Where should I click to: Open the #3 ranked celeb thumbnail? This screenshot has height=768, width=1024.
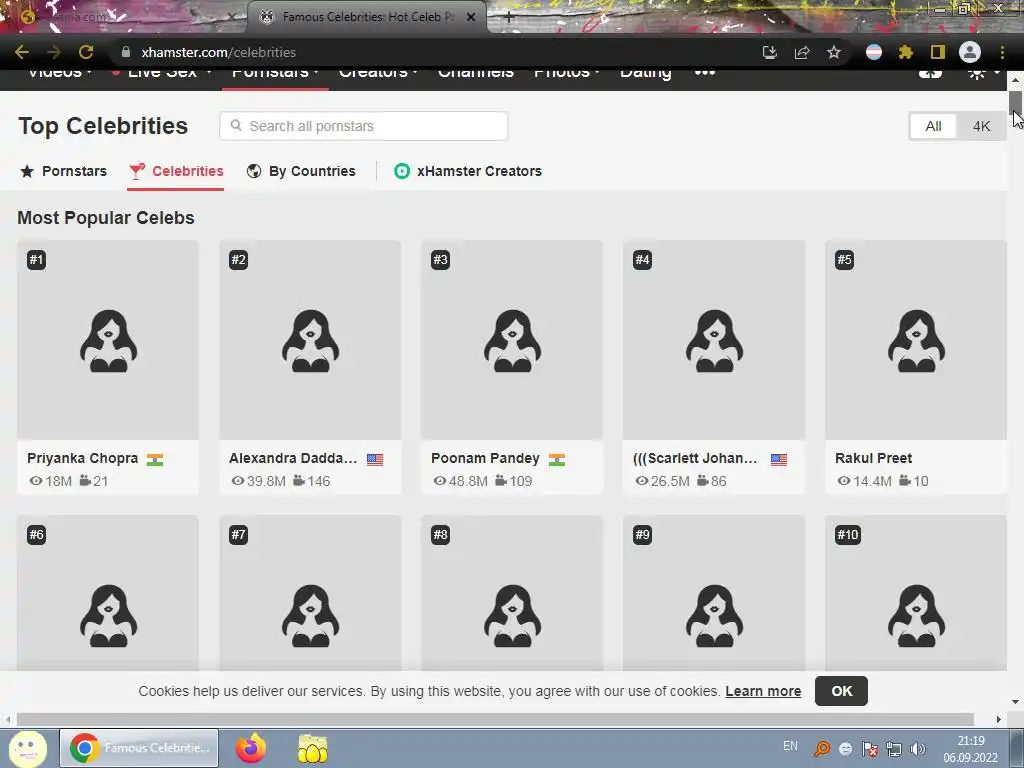pyautogui.click(x=512, y=340)
